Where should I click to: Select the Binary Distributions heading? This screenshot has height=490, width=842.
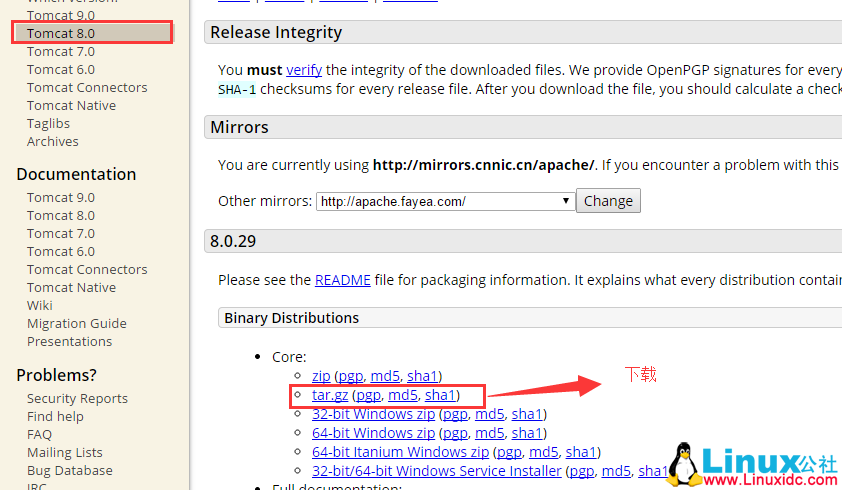(x=292, y=318)
